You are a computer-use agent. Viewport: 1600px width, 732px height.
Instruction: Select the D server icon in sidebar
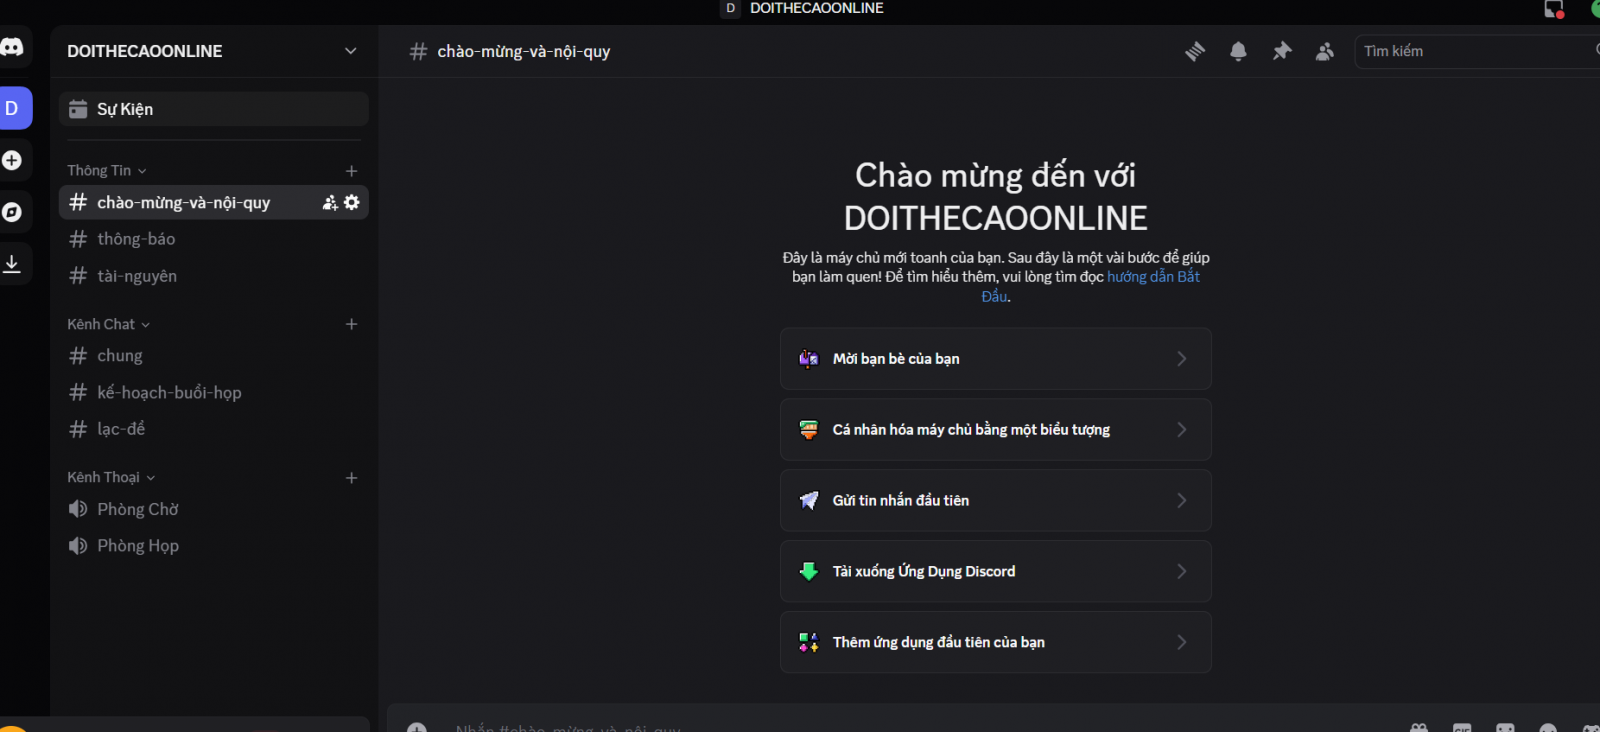(x=12, y=108)
